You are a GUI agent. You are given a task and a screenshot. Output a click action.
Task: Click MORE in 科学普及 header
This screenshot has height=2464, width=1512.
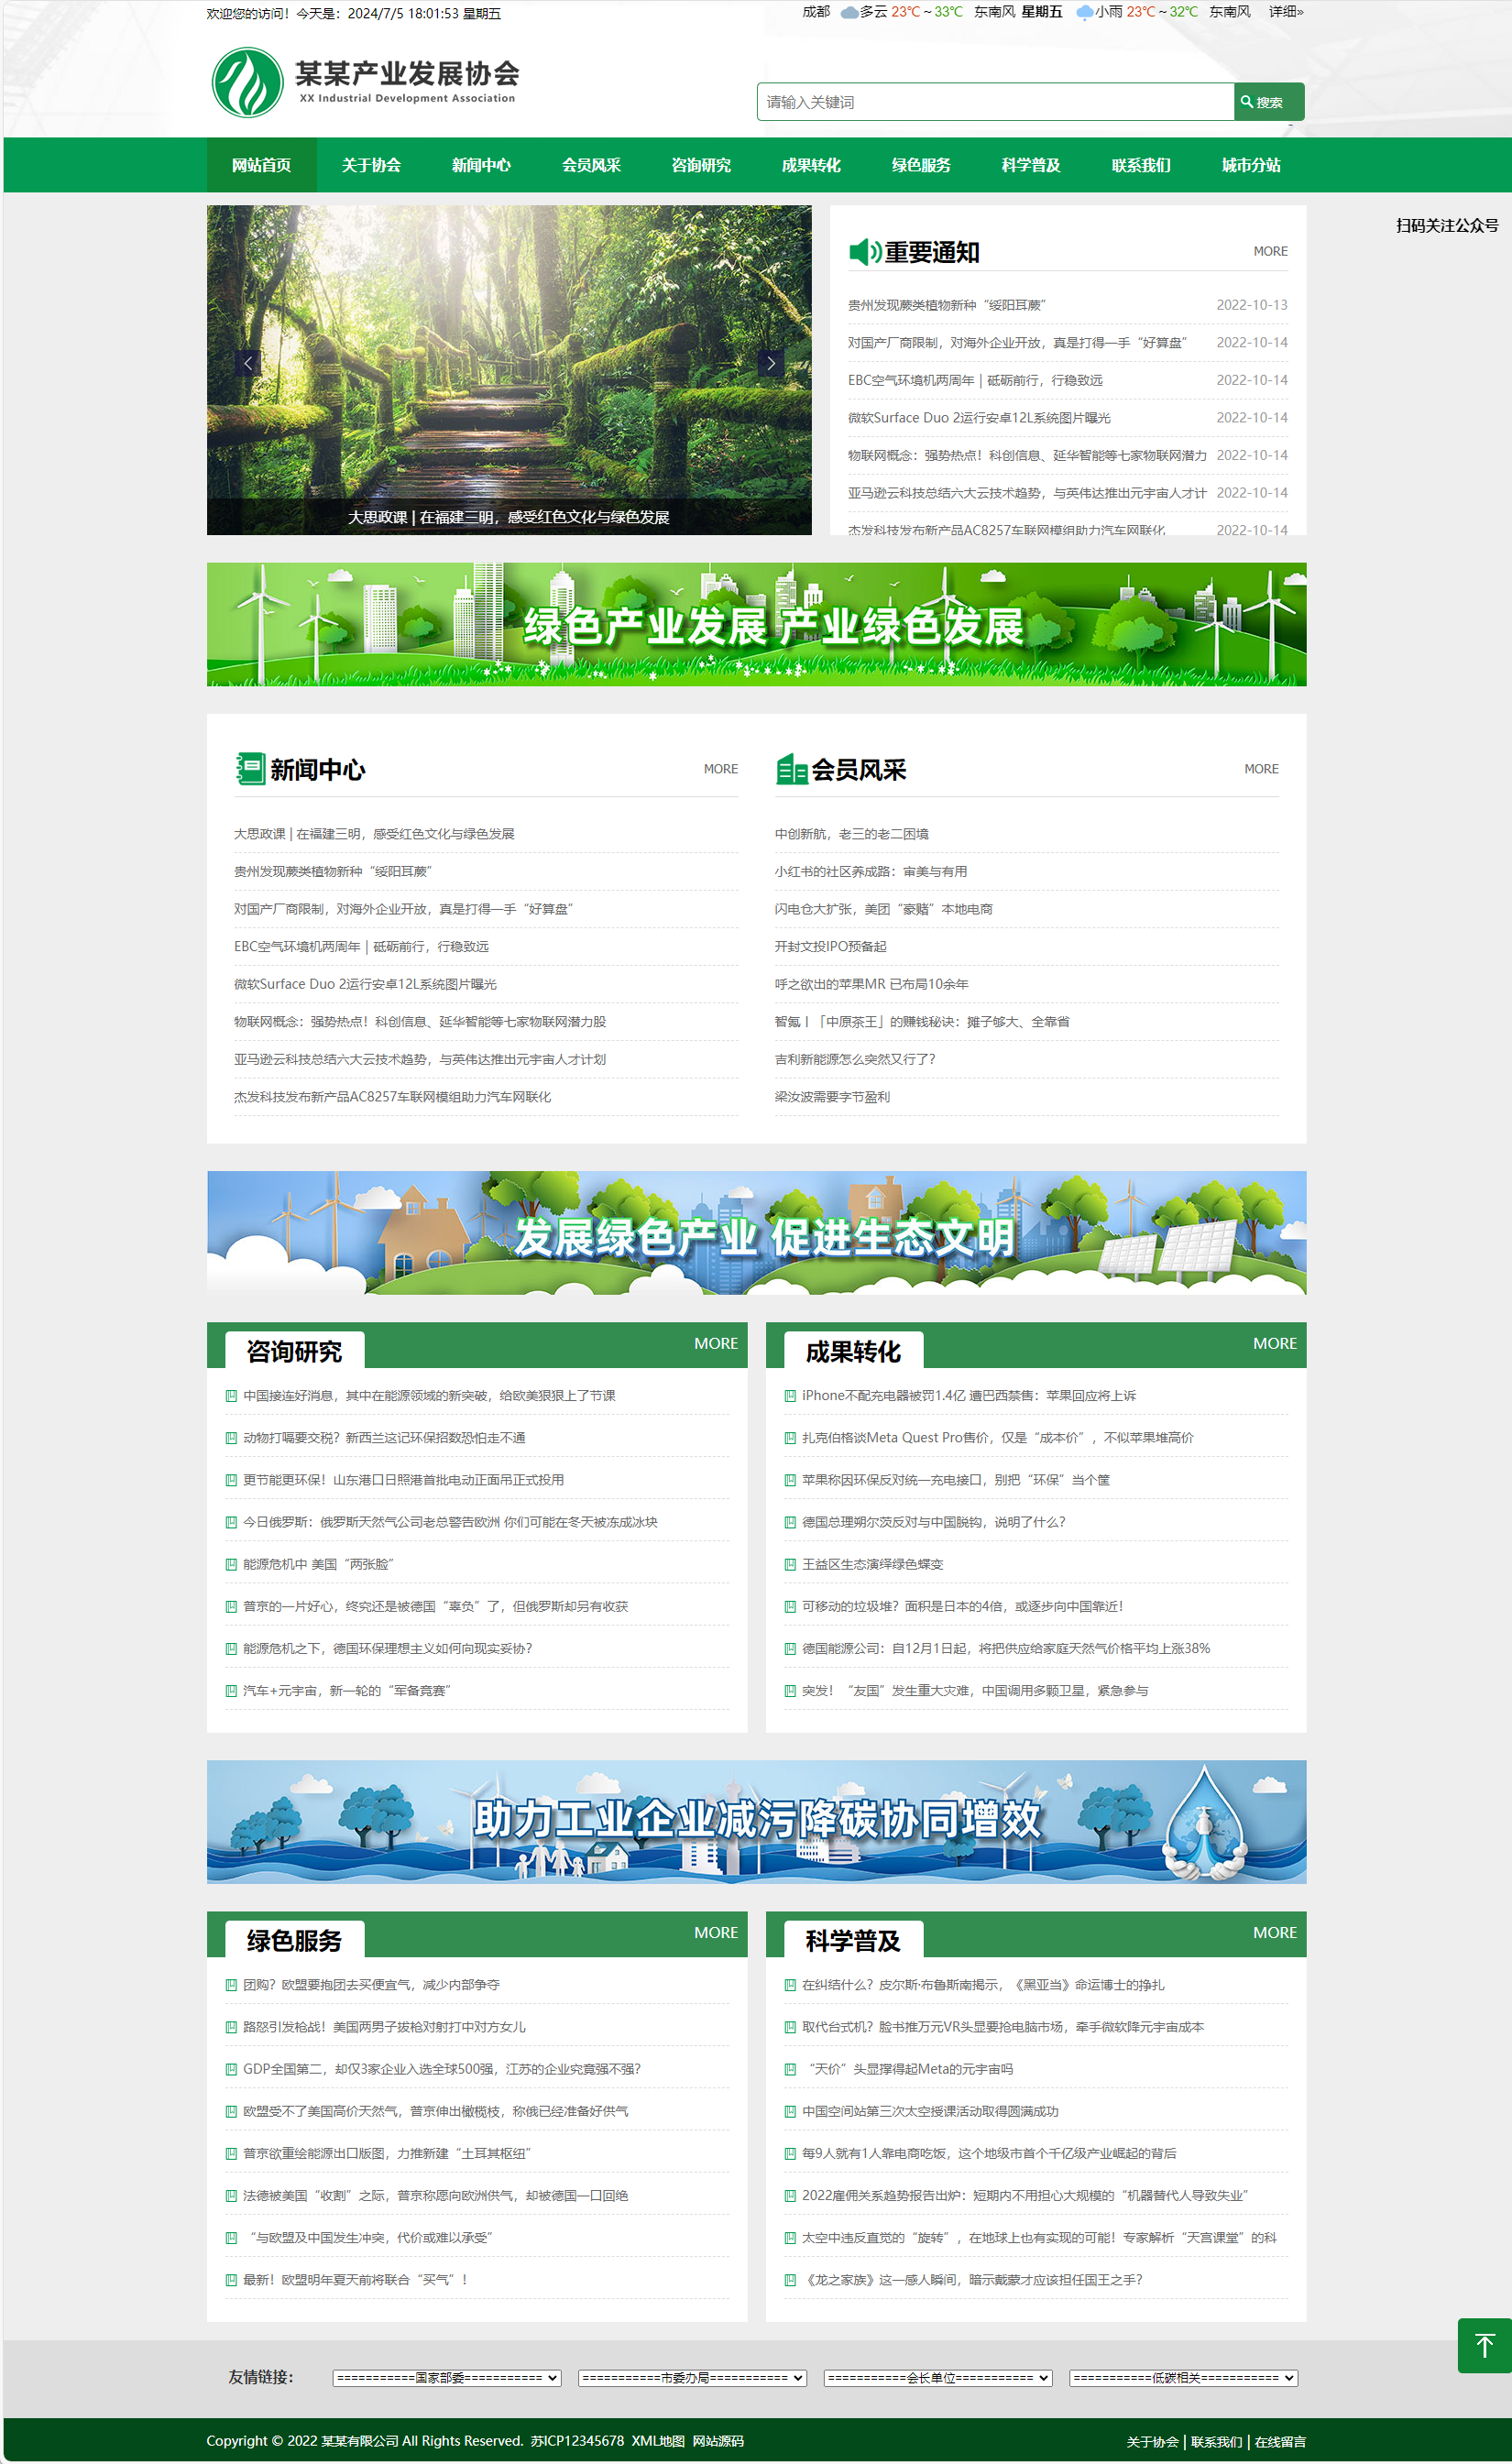(x=1275, y=1933)
